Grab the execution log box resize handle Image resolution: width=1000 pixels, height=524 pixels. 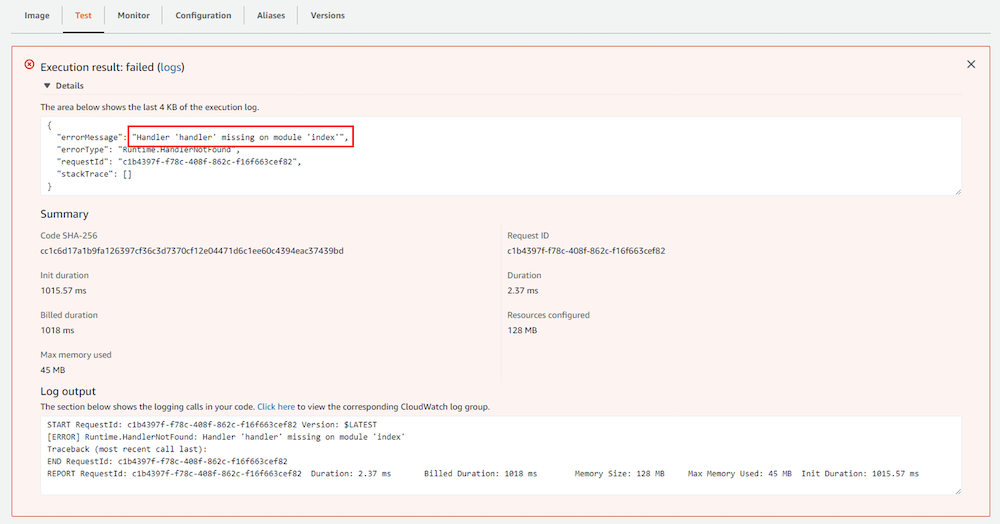coord(956,190)
